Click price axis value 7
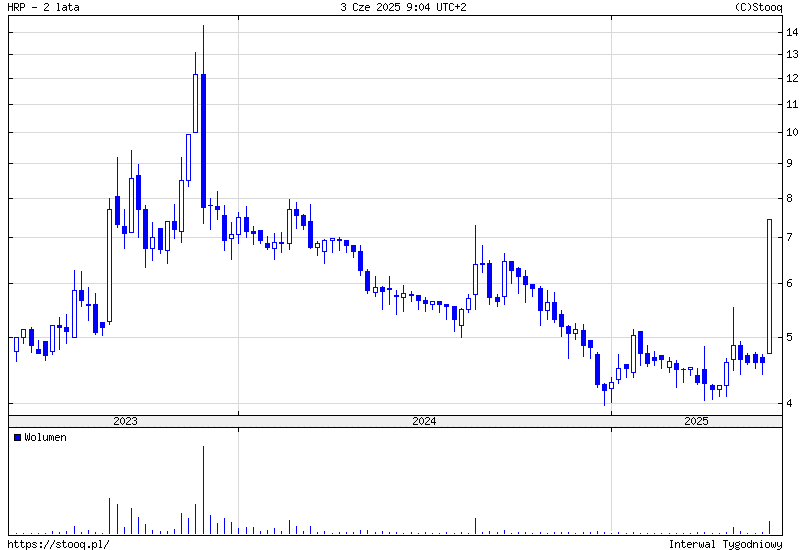This screenshot has width=800, height=550. (789, 237)
